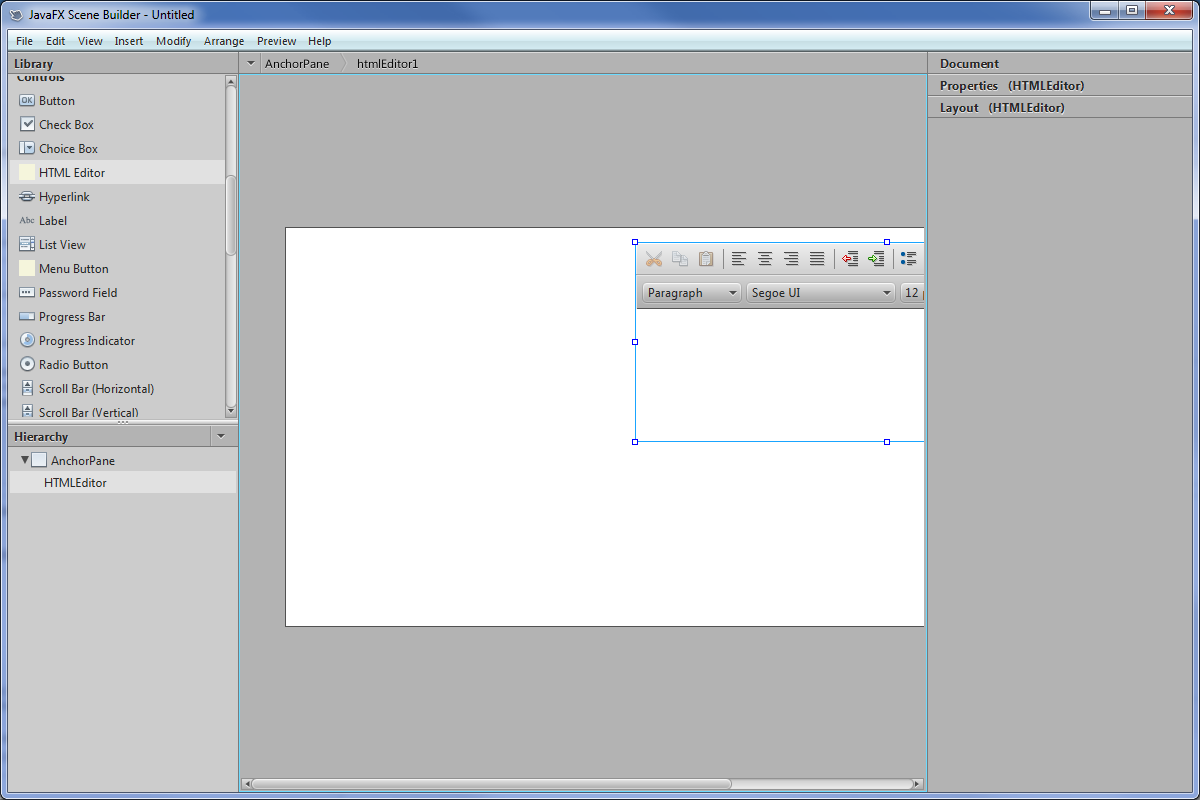Click the justify text icon
Viewport: 1200px width, 800px height.
817,259
